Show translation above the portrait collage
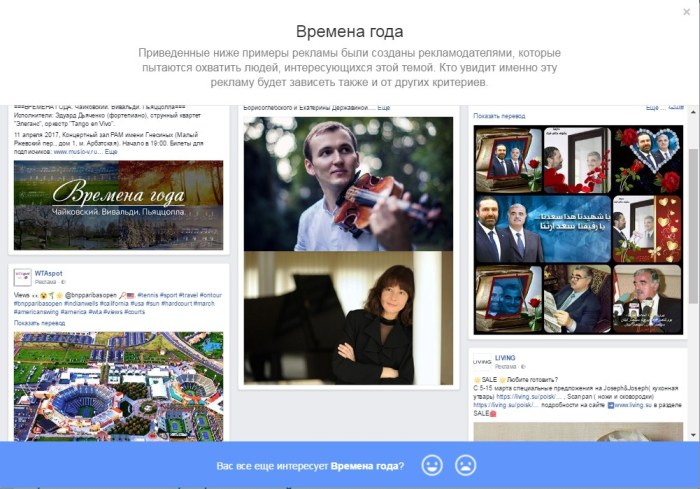This screenshot has width=700, height=489. 500,117
